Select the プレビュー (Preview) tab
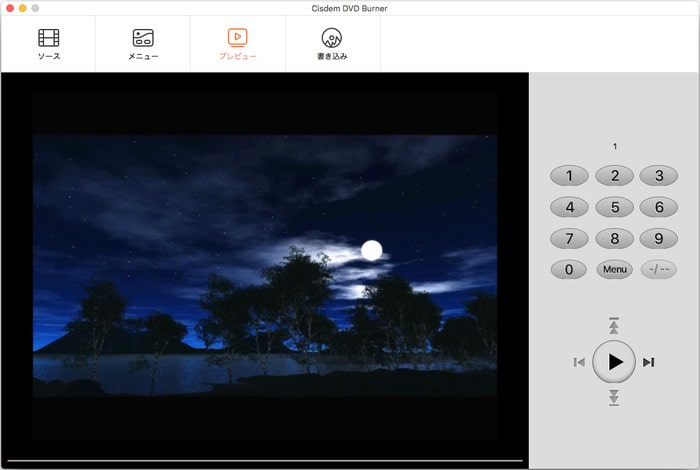Screen dimensions: 700x470 click(238, 44)
